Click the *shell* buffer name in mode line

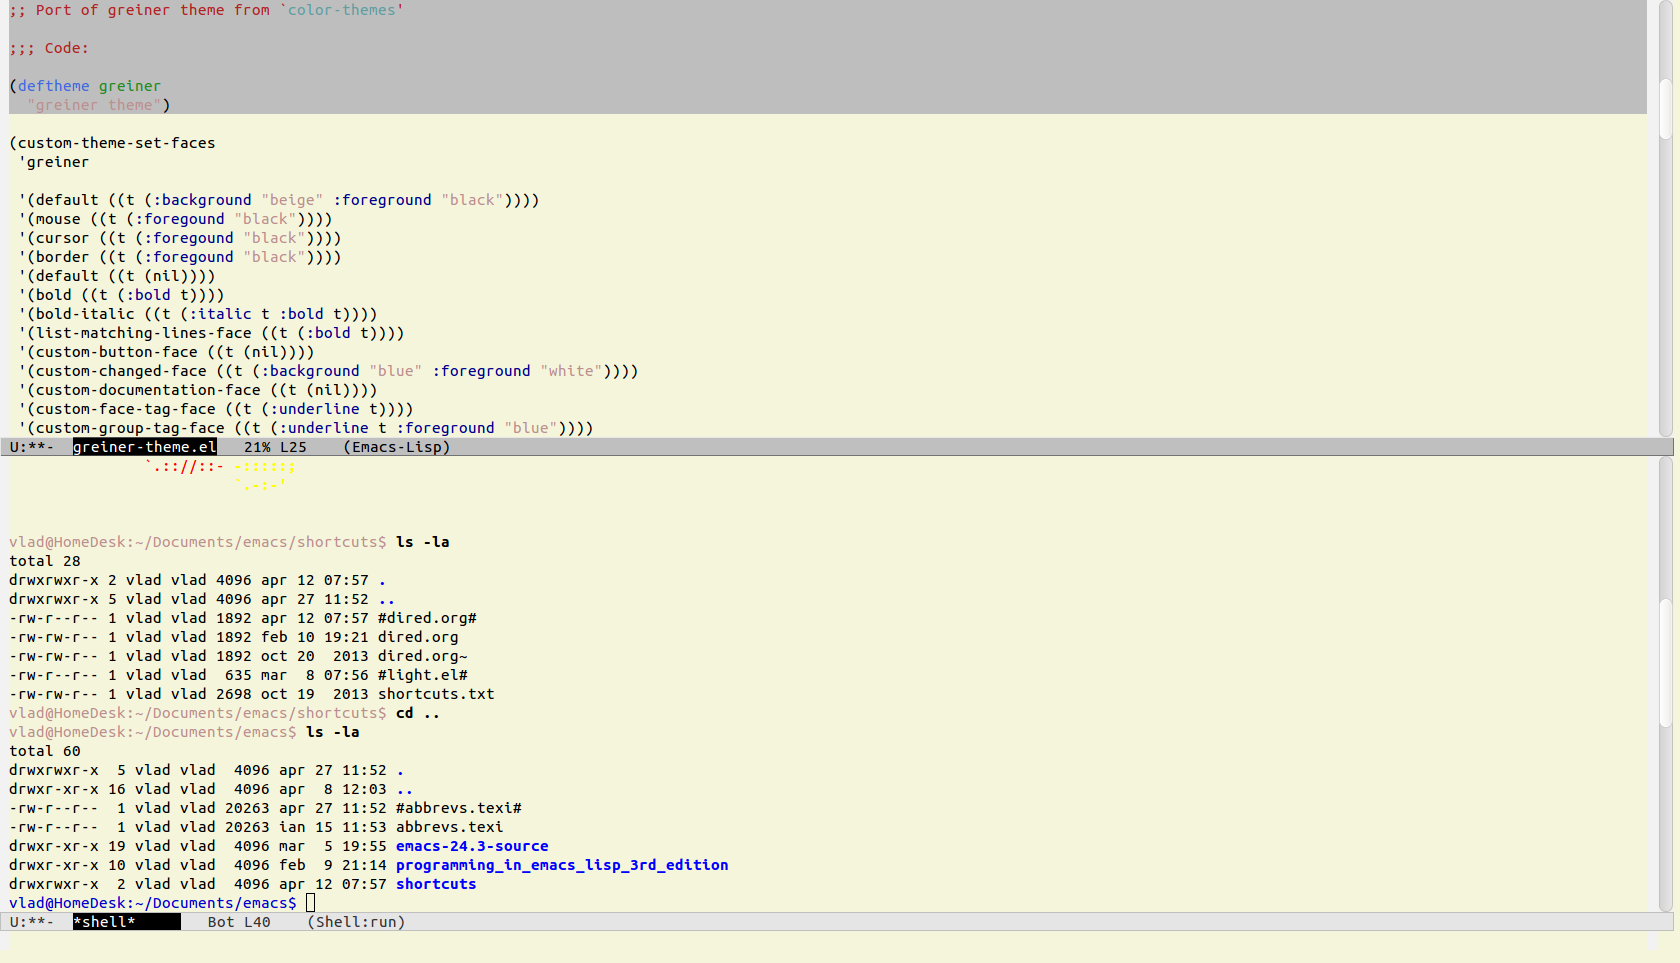[x=104, y=922]
